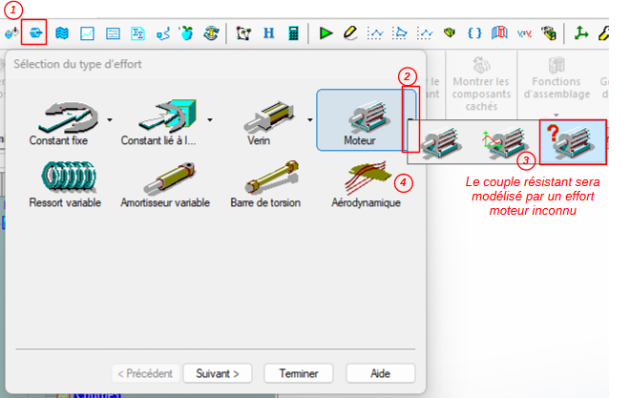The image size is (630, 398).
Task: Pick the Amortisseur variable damper icon
Action: [169, 178]
